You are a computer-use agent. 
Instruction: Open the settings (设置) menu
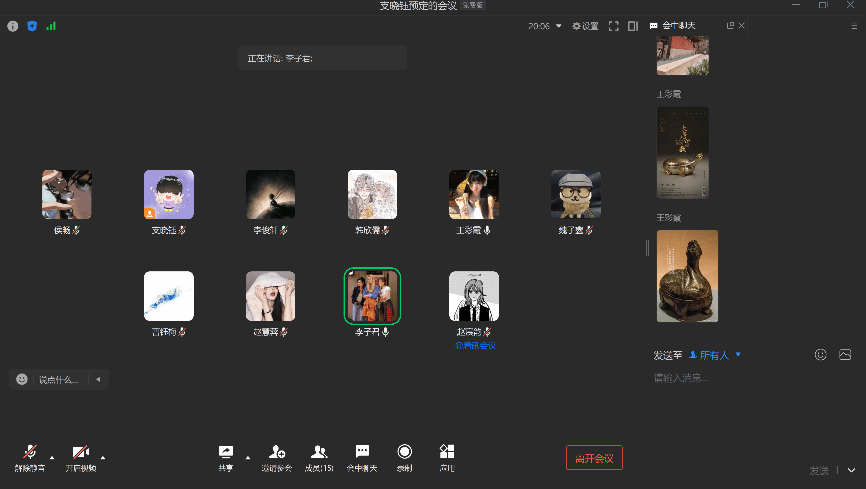[585, 26]
